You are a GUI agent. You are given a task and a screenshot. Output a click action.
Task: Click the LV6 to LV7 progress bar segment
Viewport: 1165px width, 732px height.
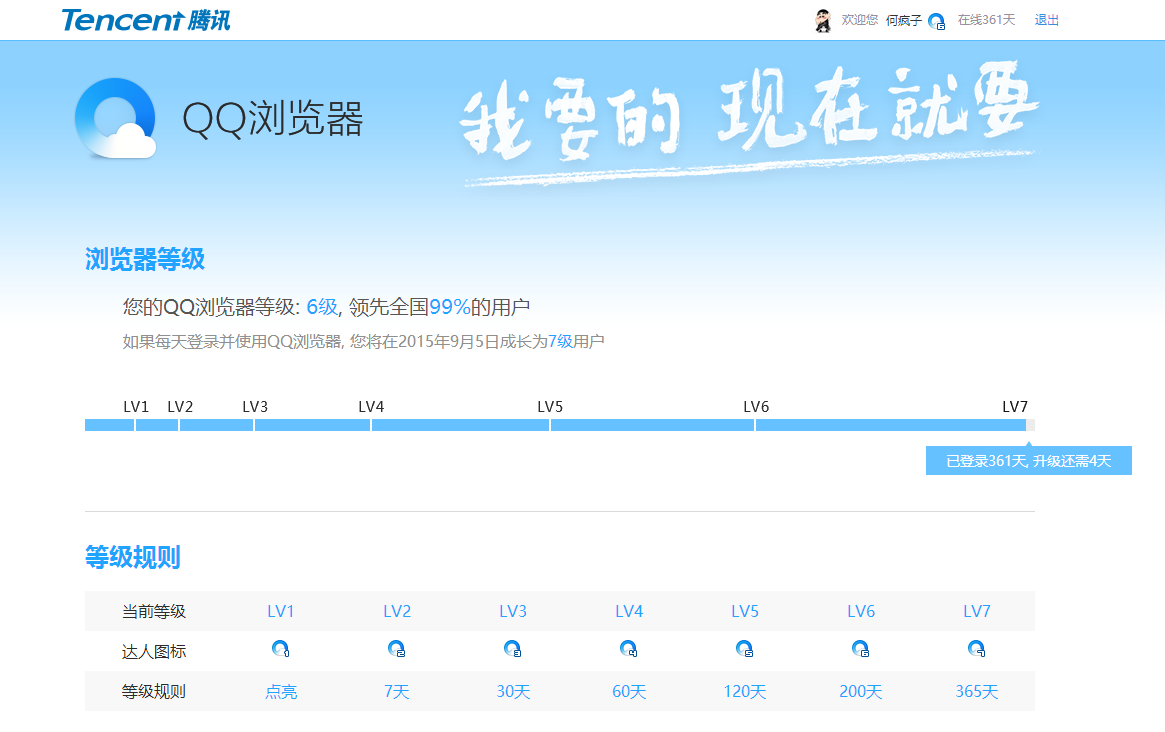891,425
